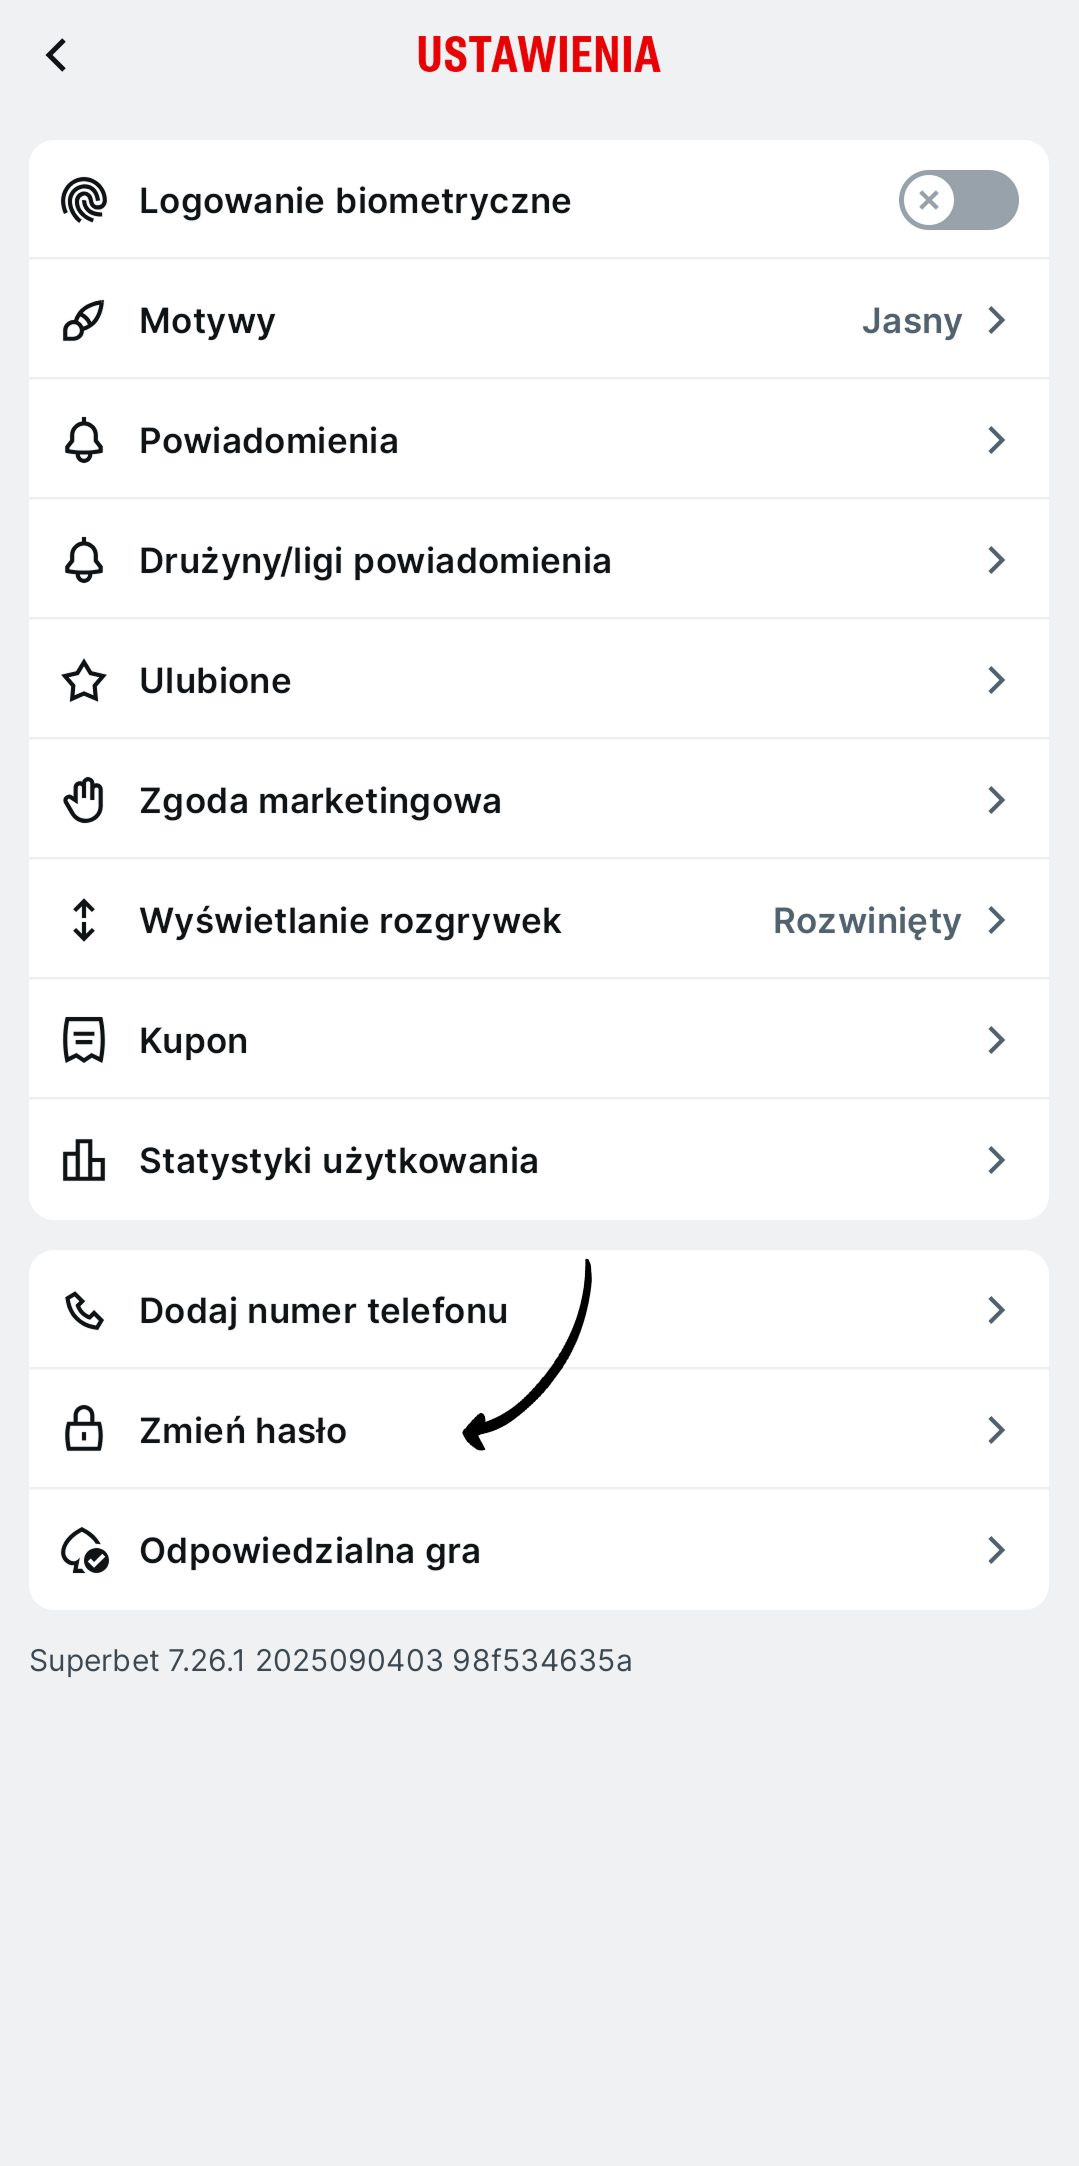The image size is (1079, 2166).
Task: Tap the chevron on the Kupon row
Action: click(x=996, y=1040)
